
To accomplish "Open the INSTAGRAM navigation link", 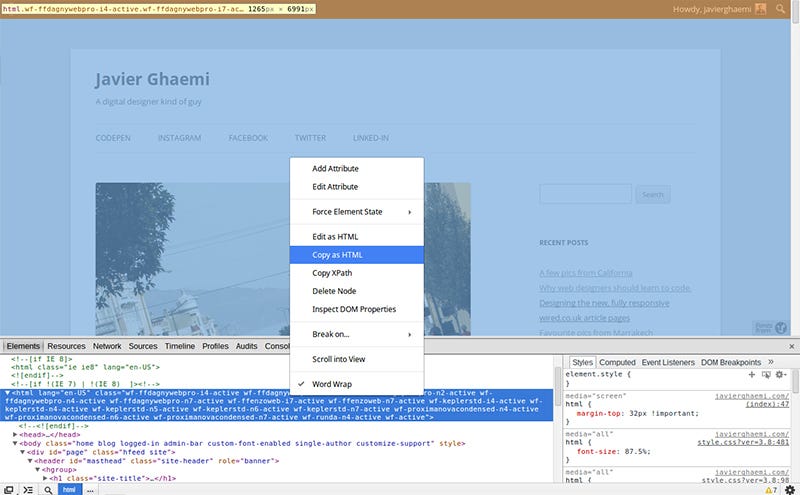I will click(180, 138).
